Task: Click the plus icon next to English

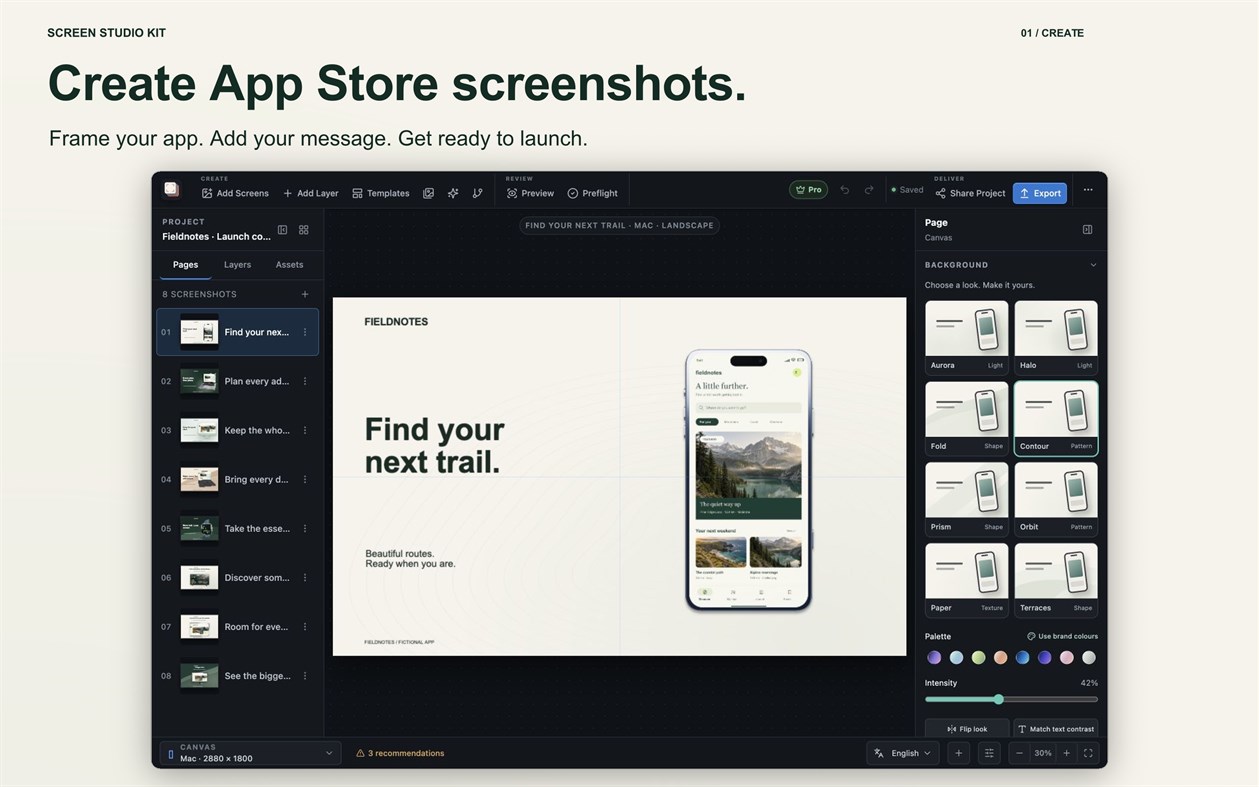Action: (958, 753)
